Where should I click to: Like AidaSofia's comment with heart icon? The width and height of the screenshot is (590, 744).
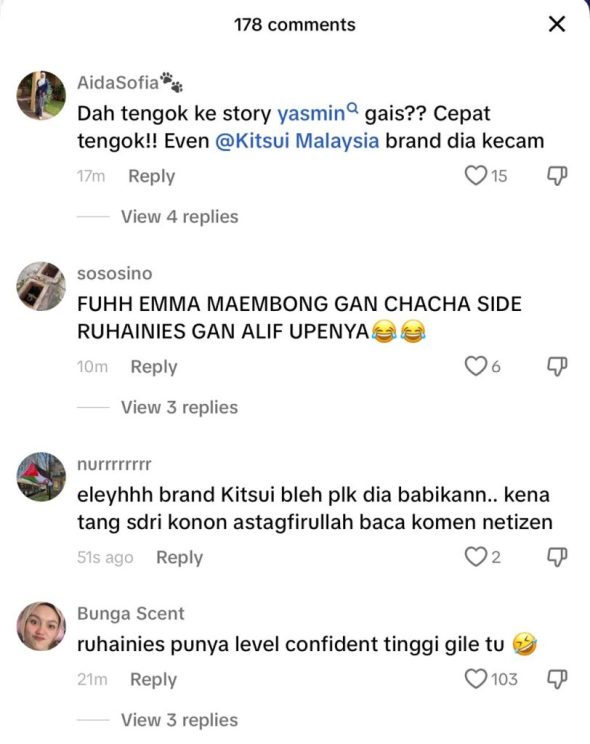tap(476, 176)
